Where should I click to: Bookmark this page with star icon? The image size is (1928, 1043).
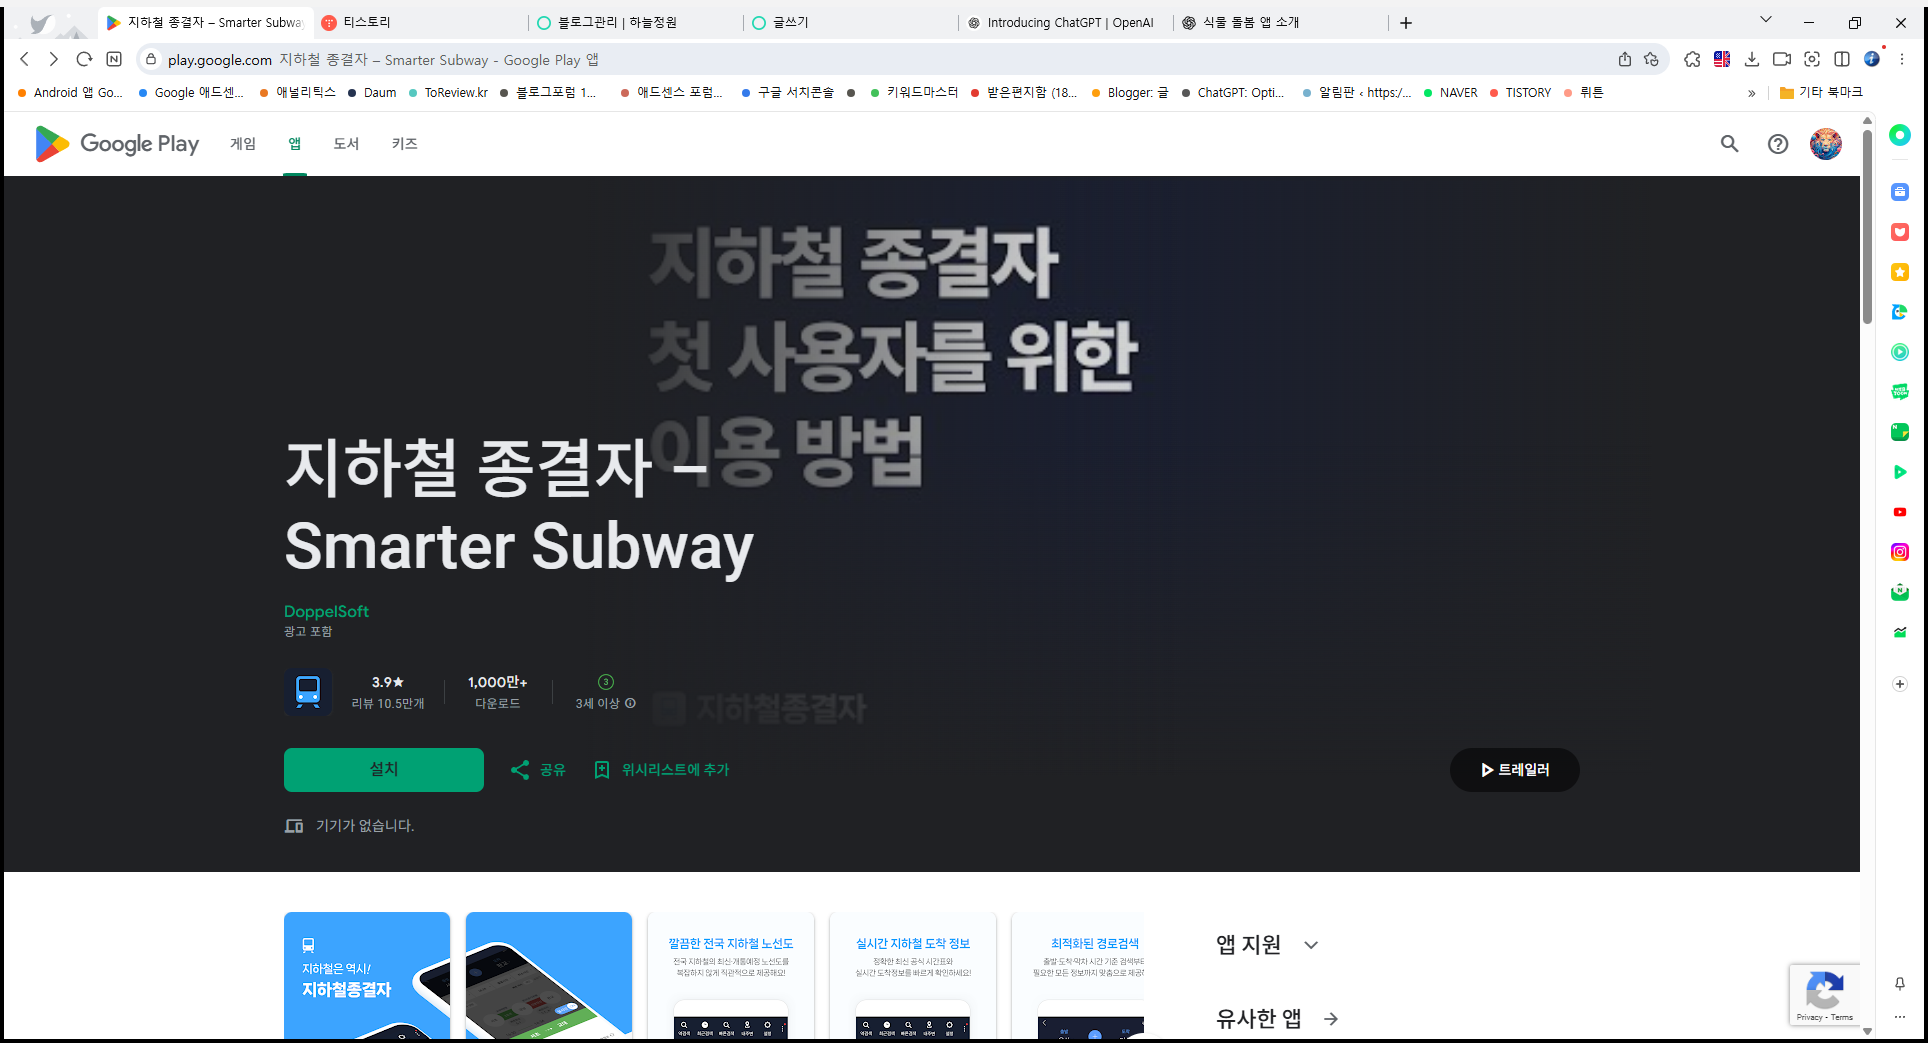tap(1651, 59)
